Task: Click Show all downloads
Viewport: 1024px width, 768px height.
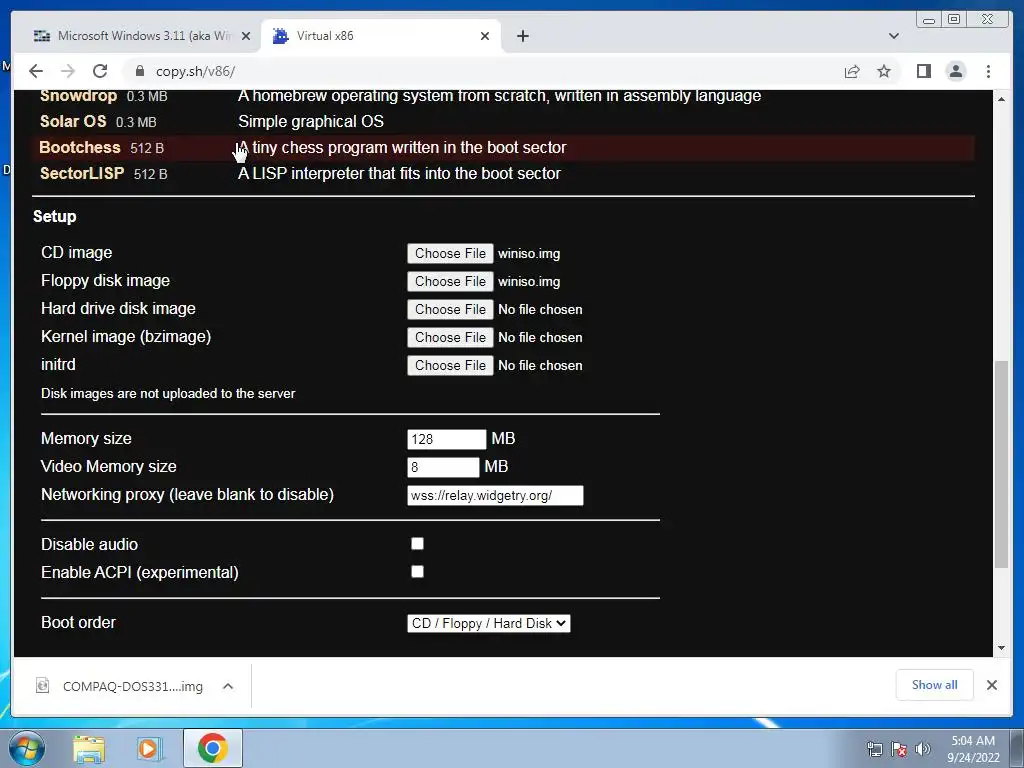Action: coord(935,685)
